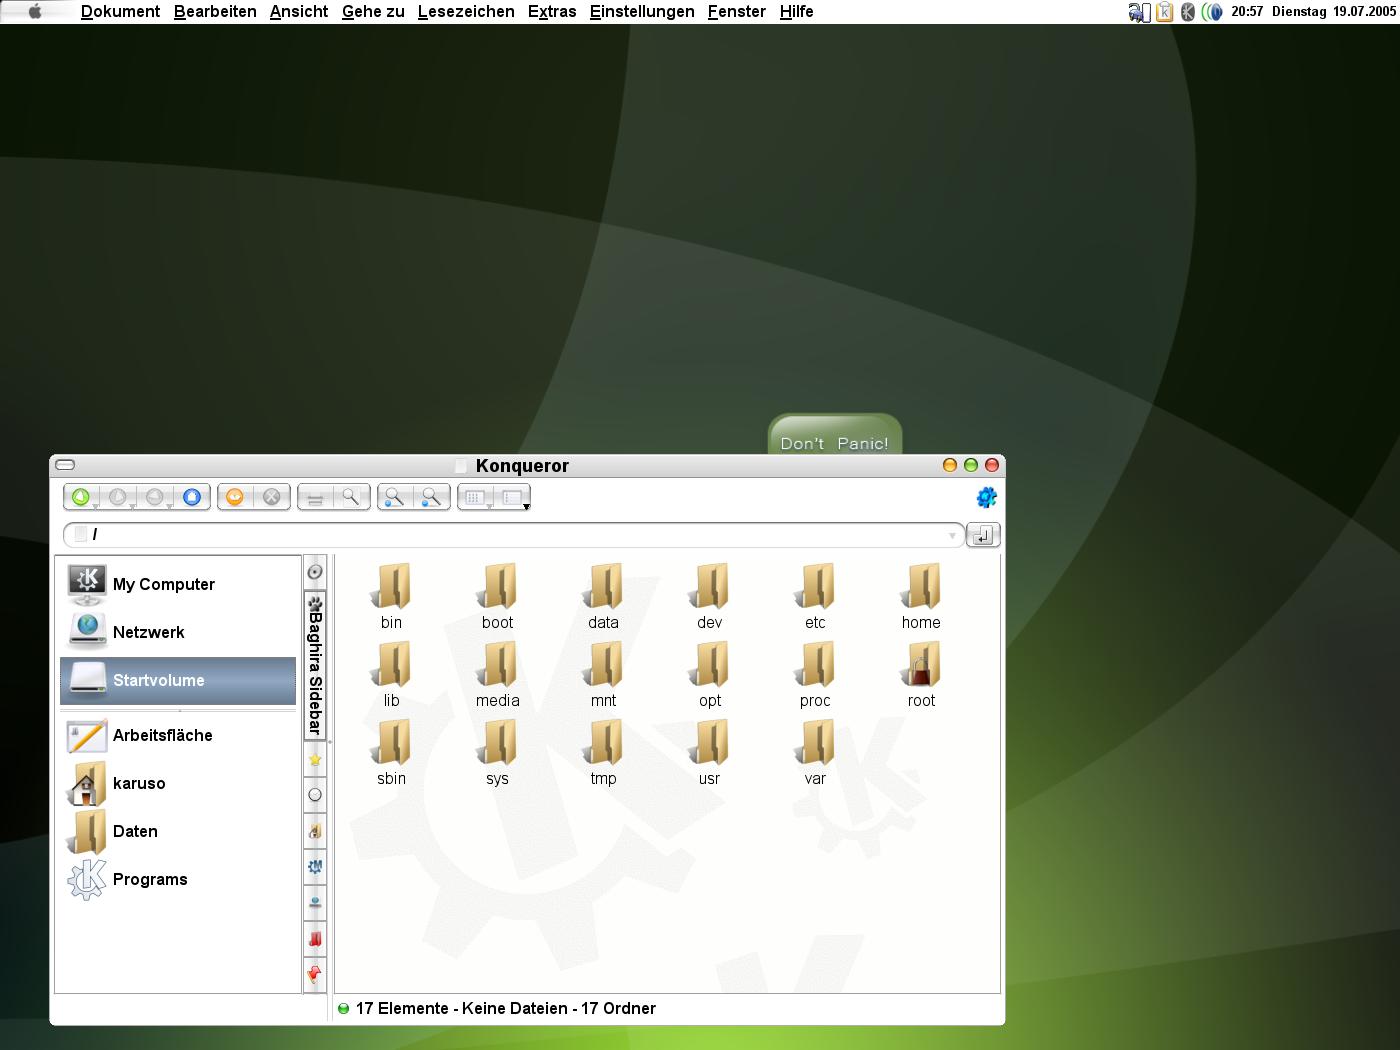Select Startvolume in the sidebar

point(178,680)
